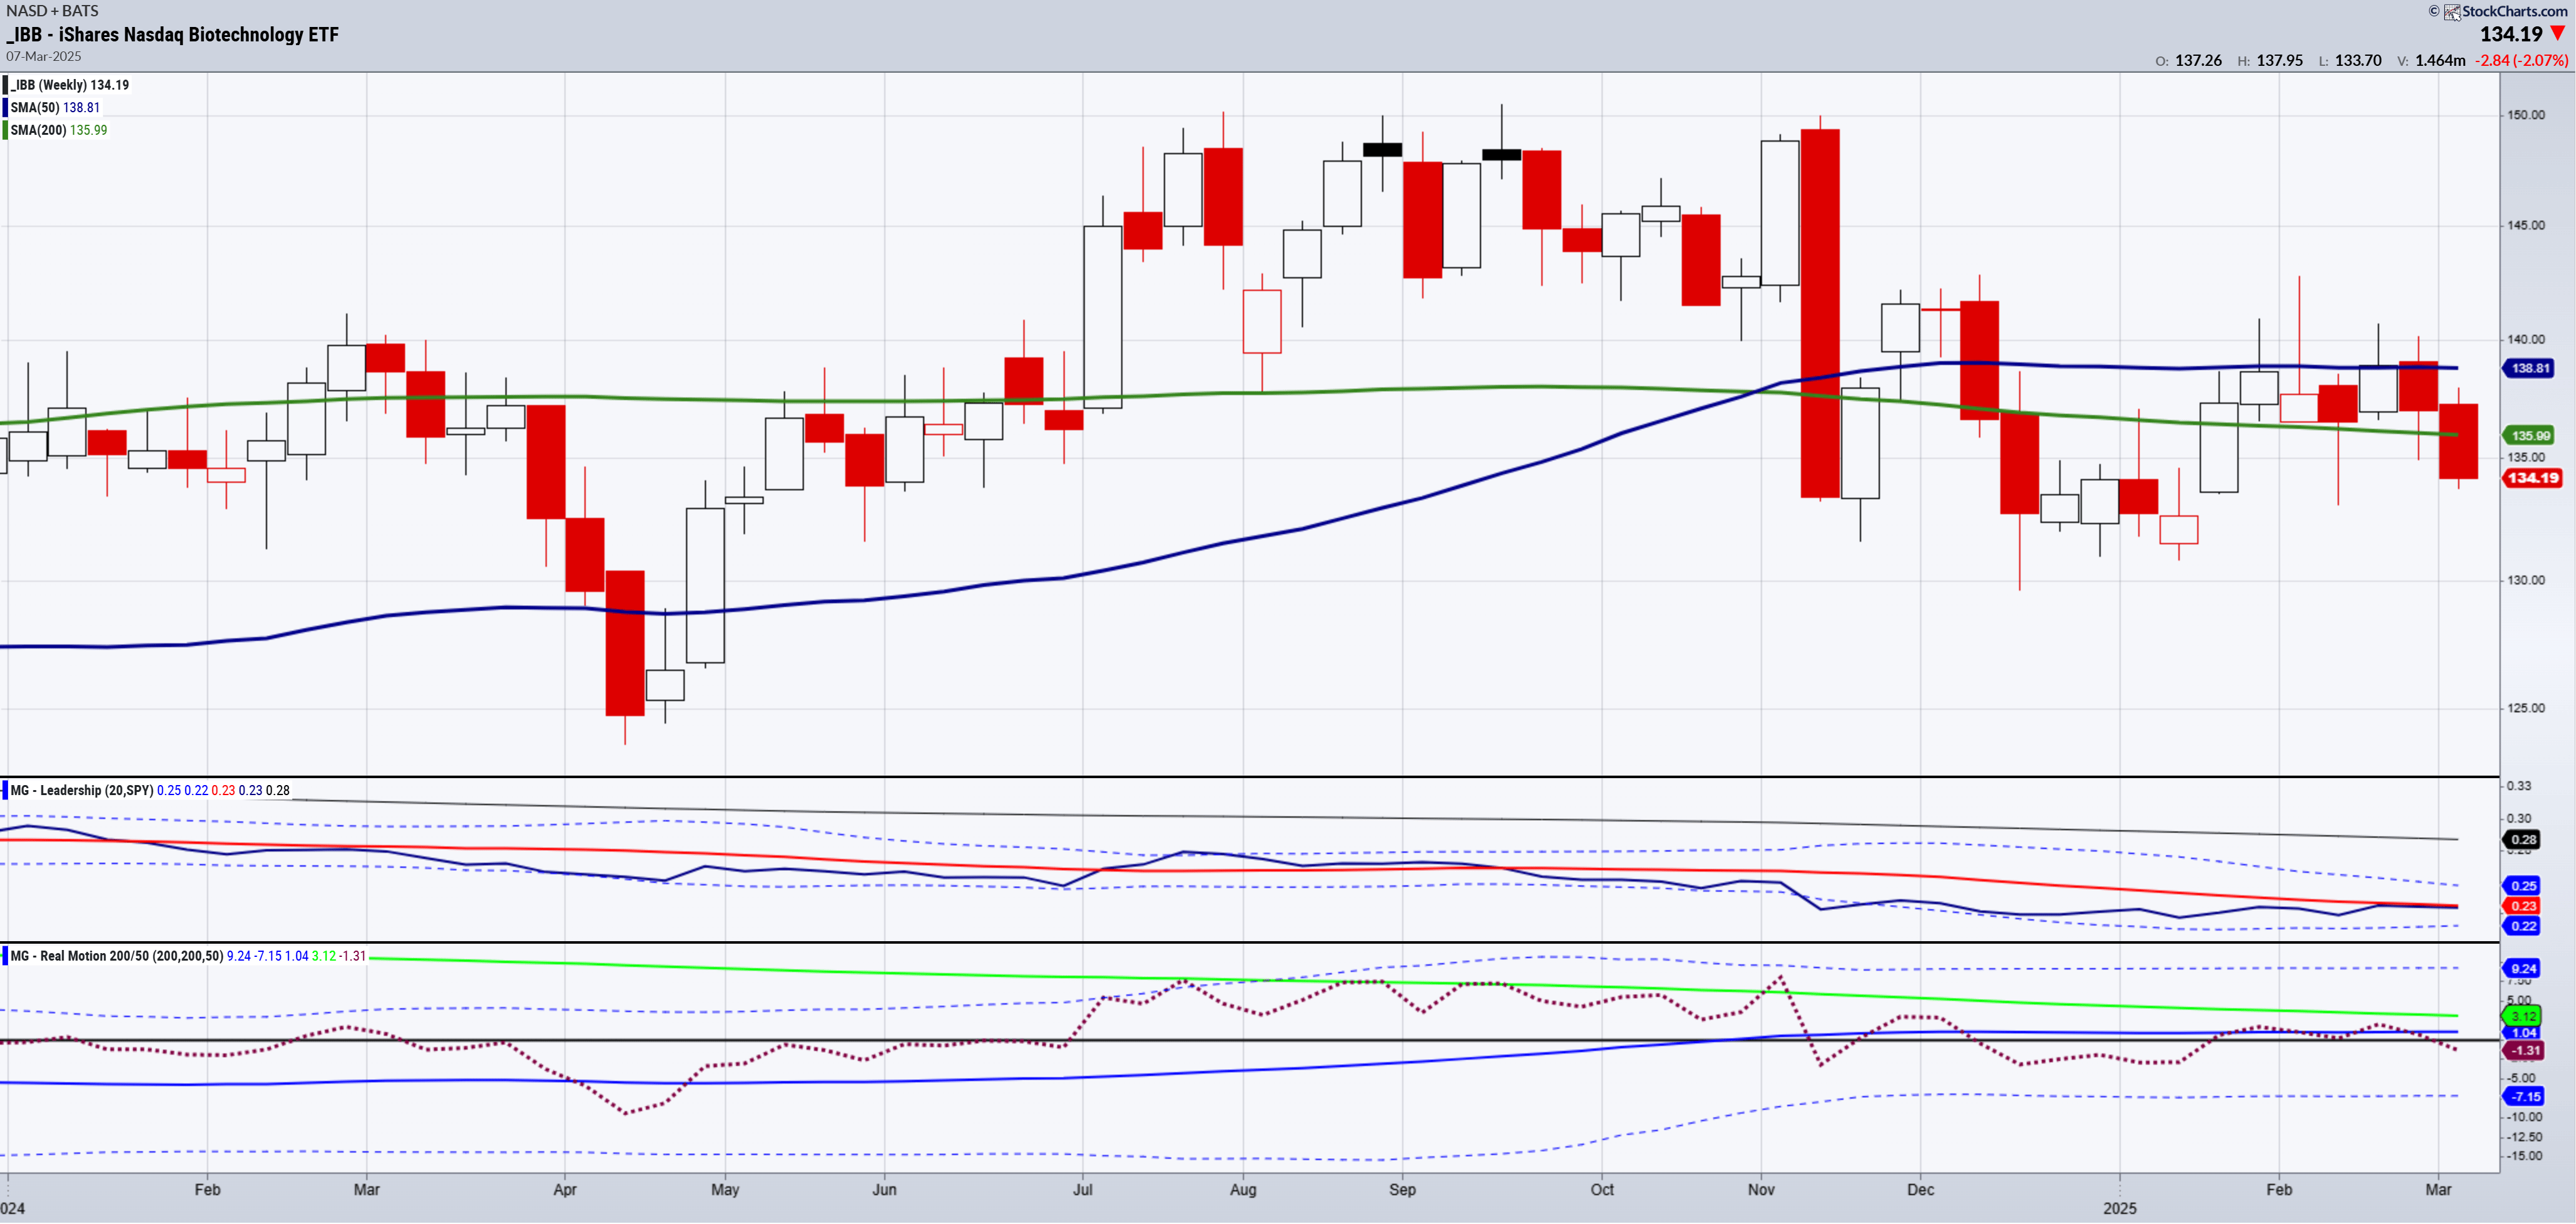Click the Apr label on time axis
The image size is (2576, 1224).
(565, 1190)
